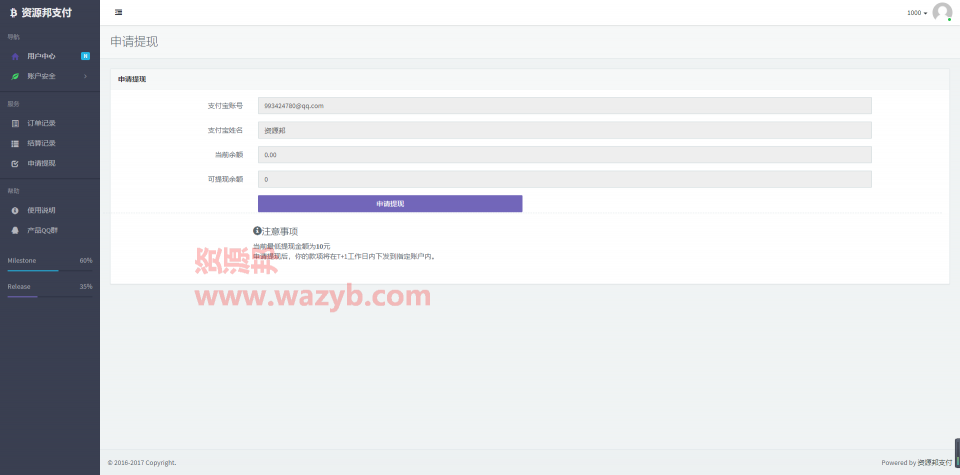The height and width of the screenshot is (475, 960).
Task: Click the 支付宝账号 label
Action: coord(225,105)
